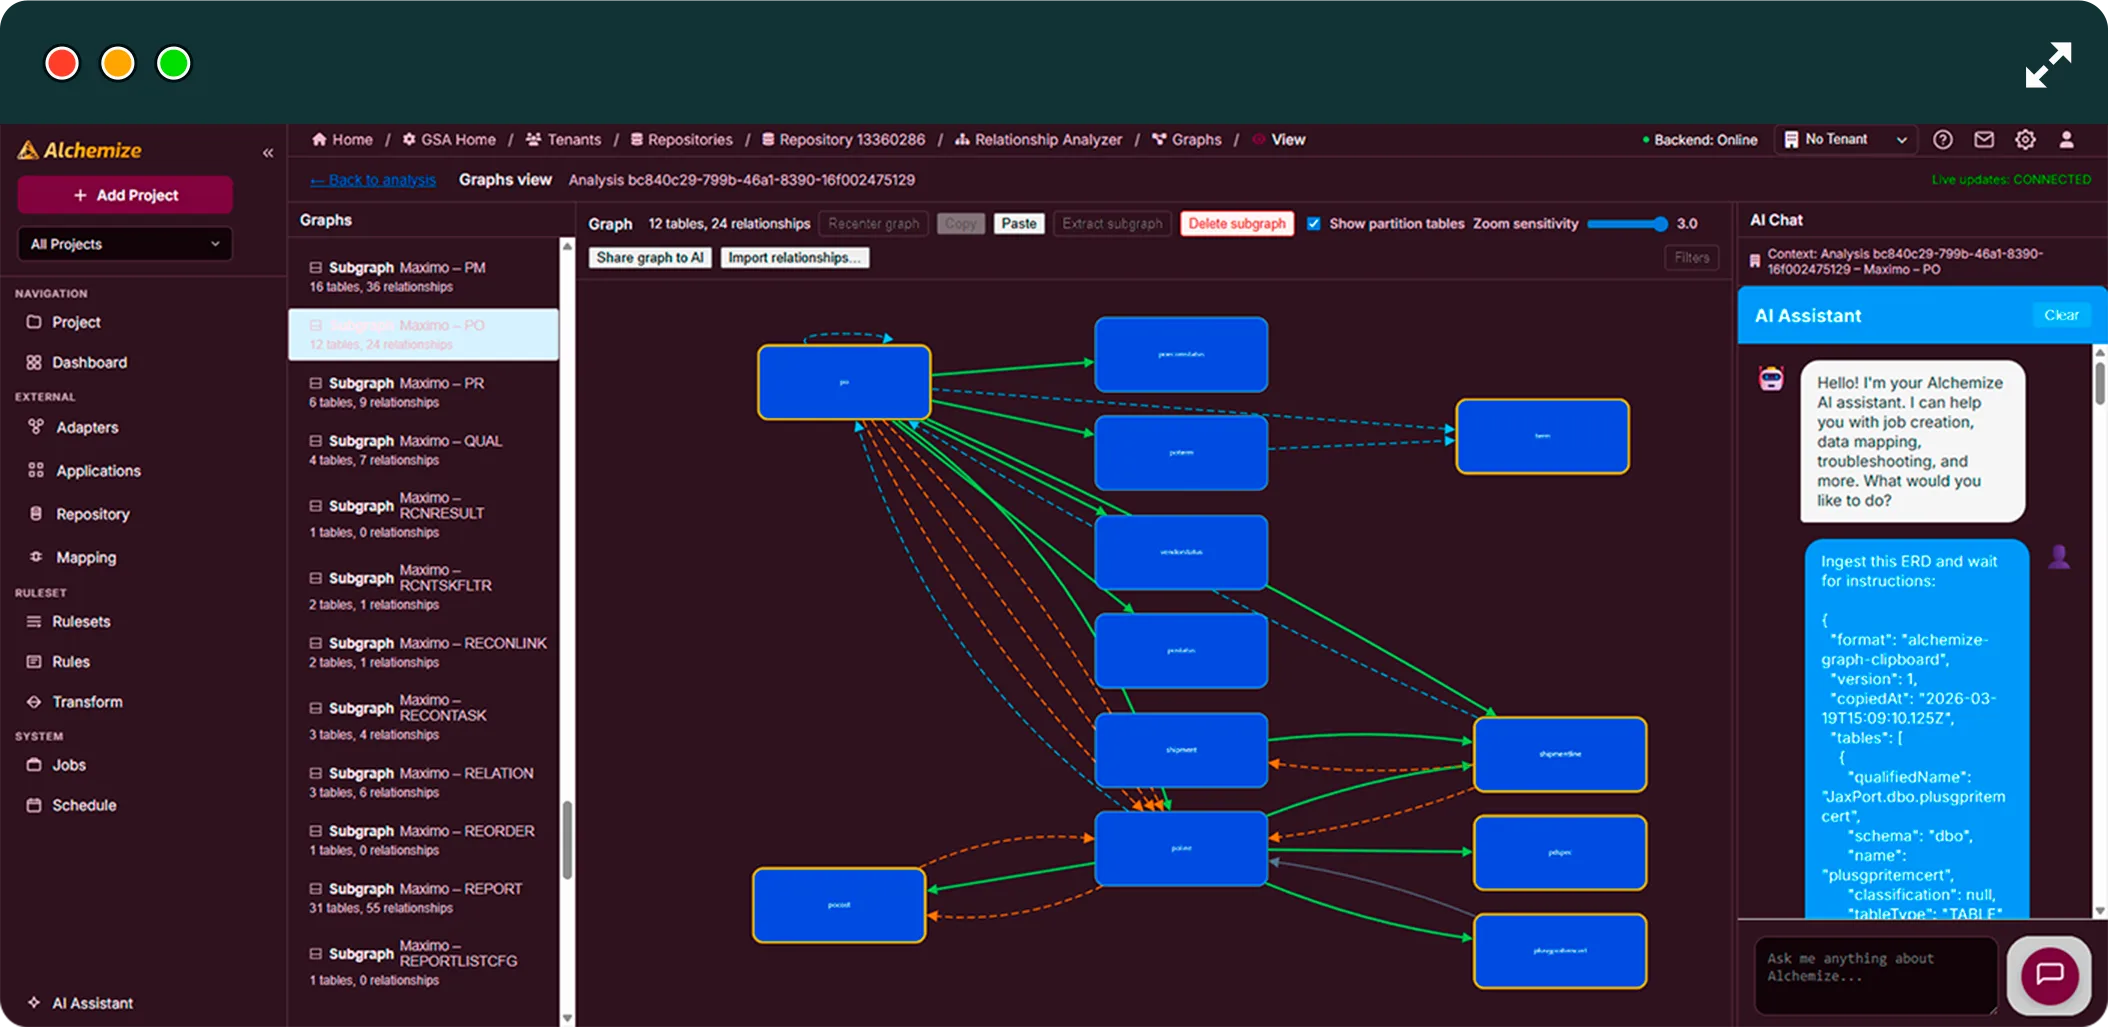Click the AI Assistant sparkle icon in the sidebar
This screenshot has width=2108, height=1027.
[x=34, y=1002]
